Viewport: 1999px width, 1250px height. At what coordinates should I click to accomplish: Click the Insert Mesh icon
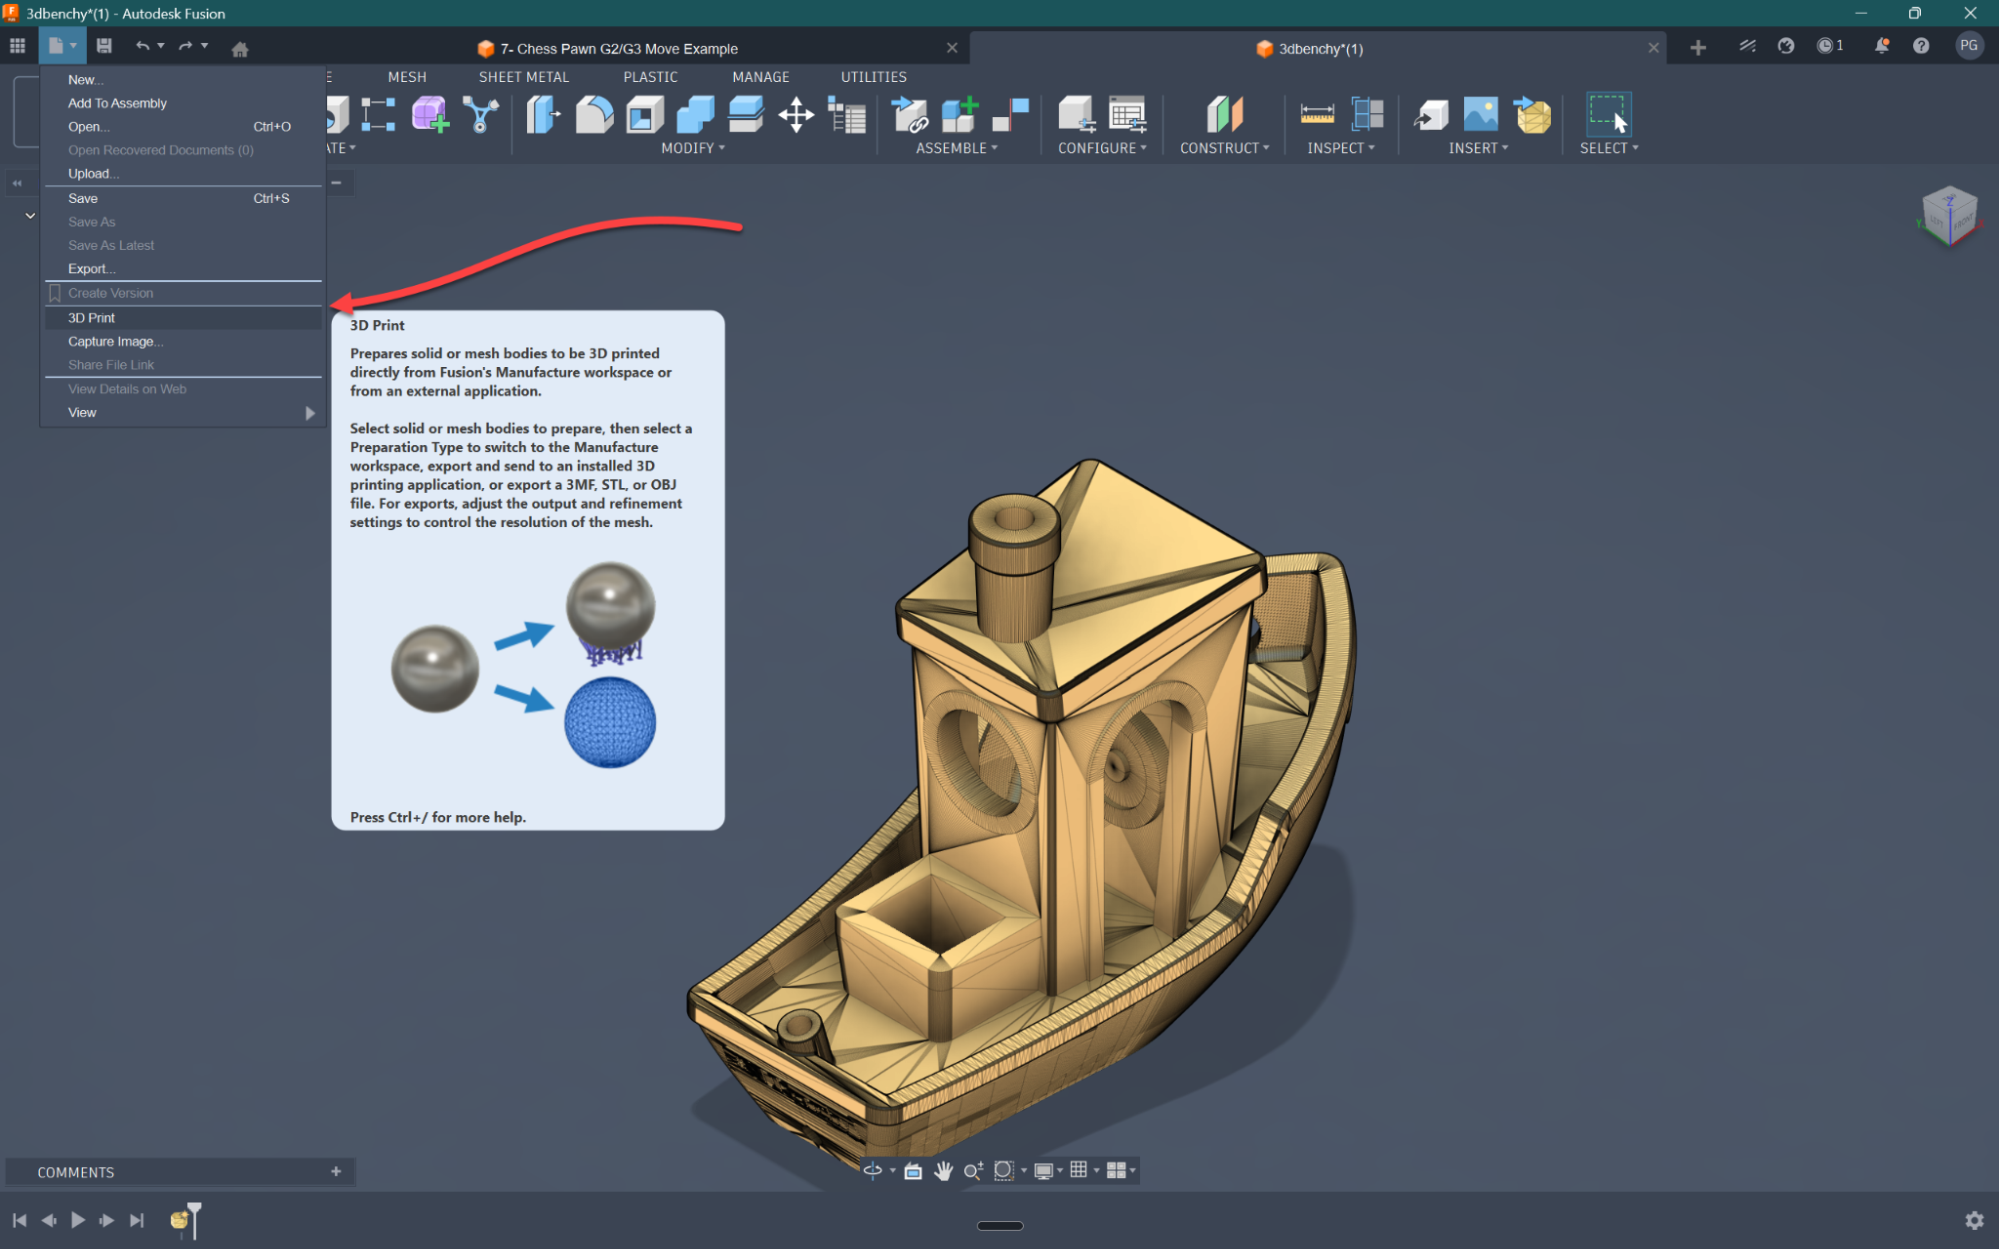pos(1532,115)
